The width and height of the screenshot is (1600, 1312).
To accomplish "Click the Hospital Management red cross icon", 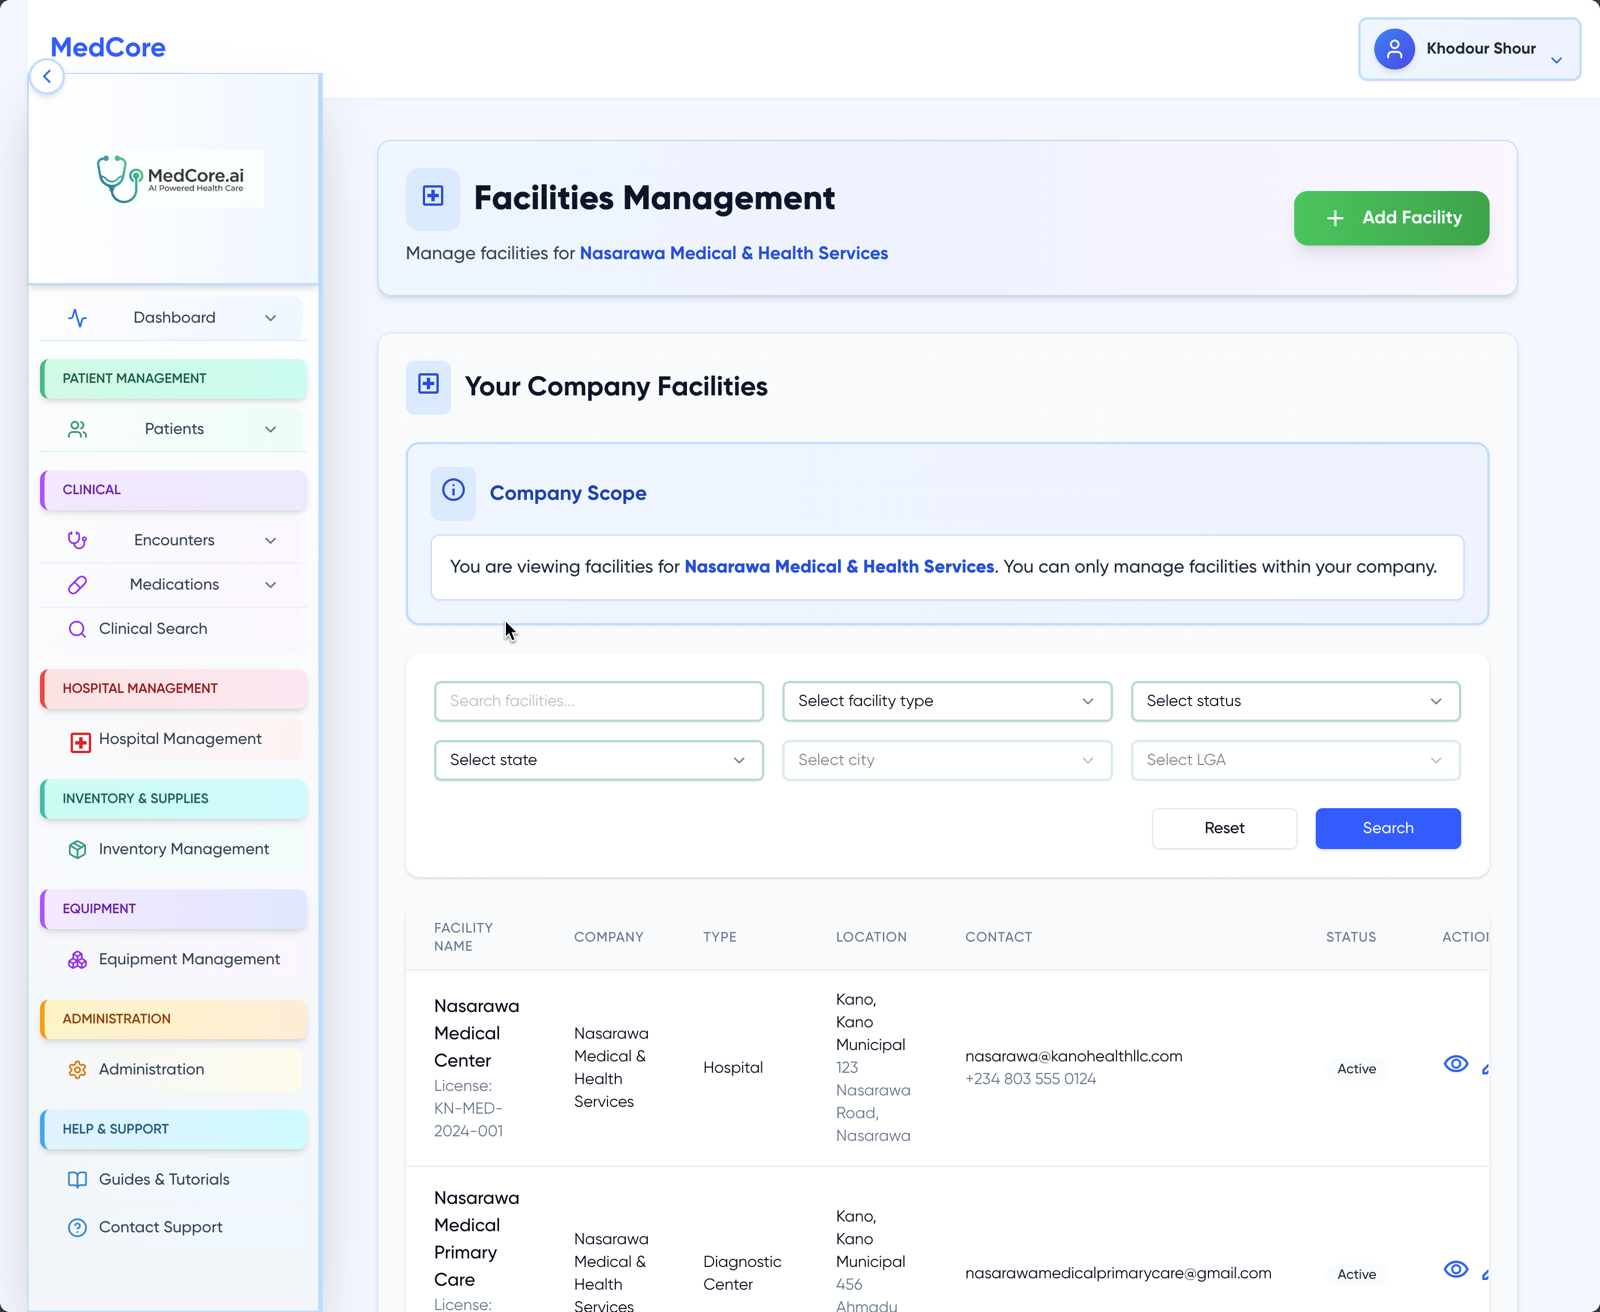I will [81, 741].
